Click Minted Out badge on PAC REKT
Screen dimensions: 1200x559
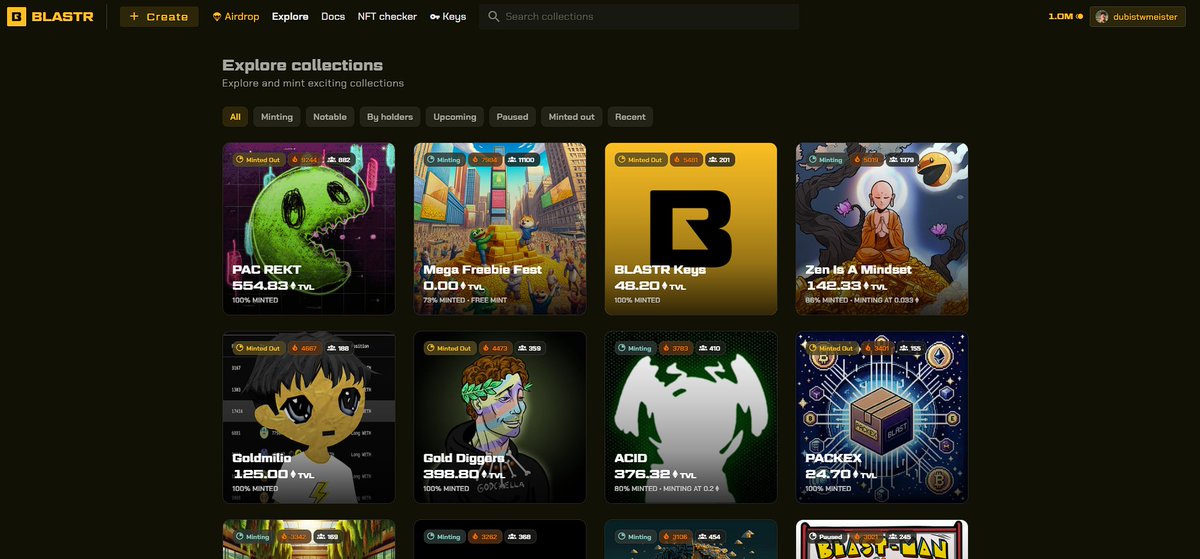tap(259, 160)
